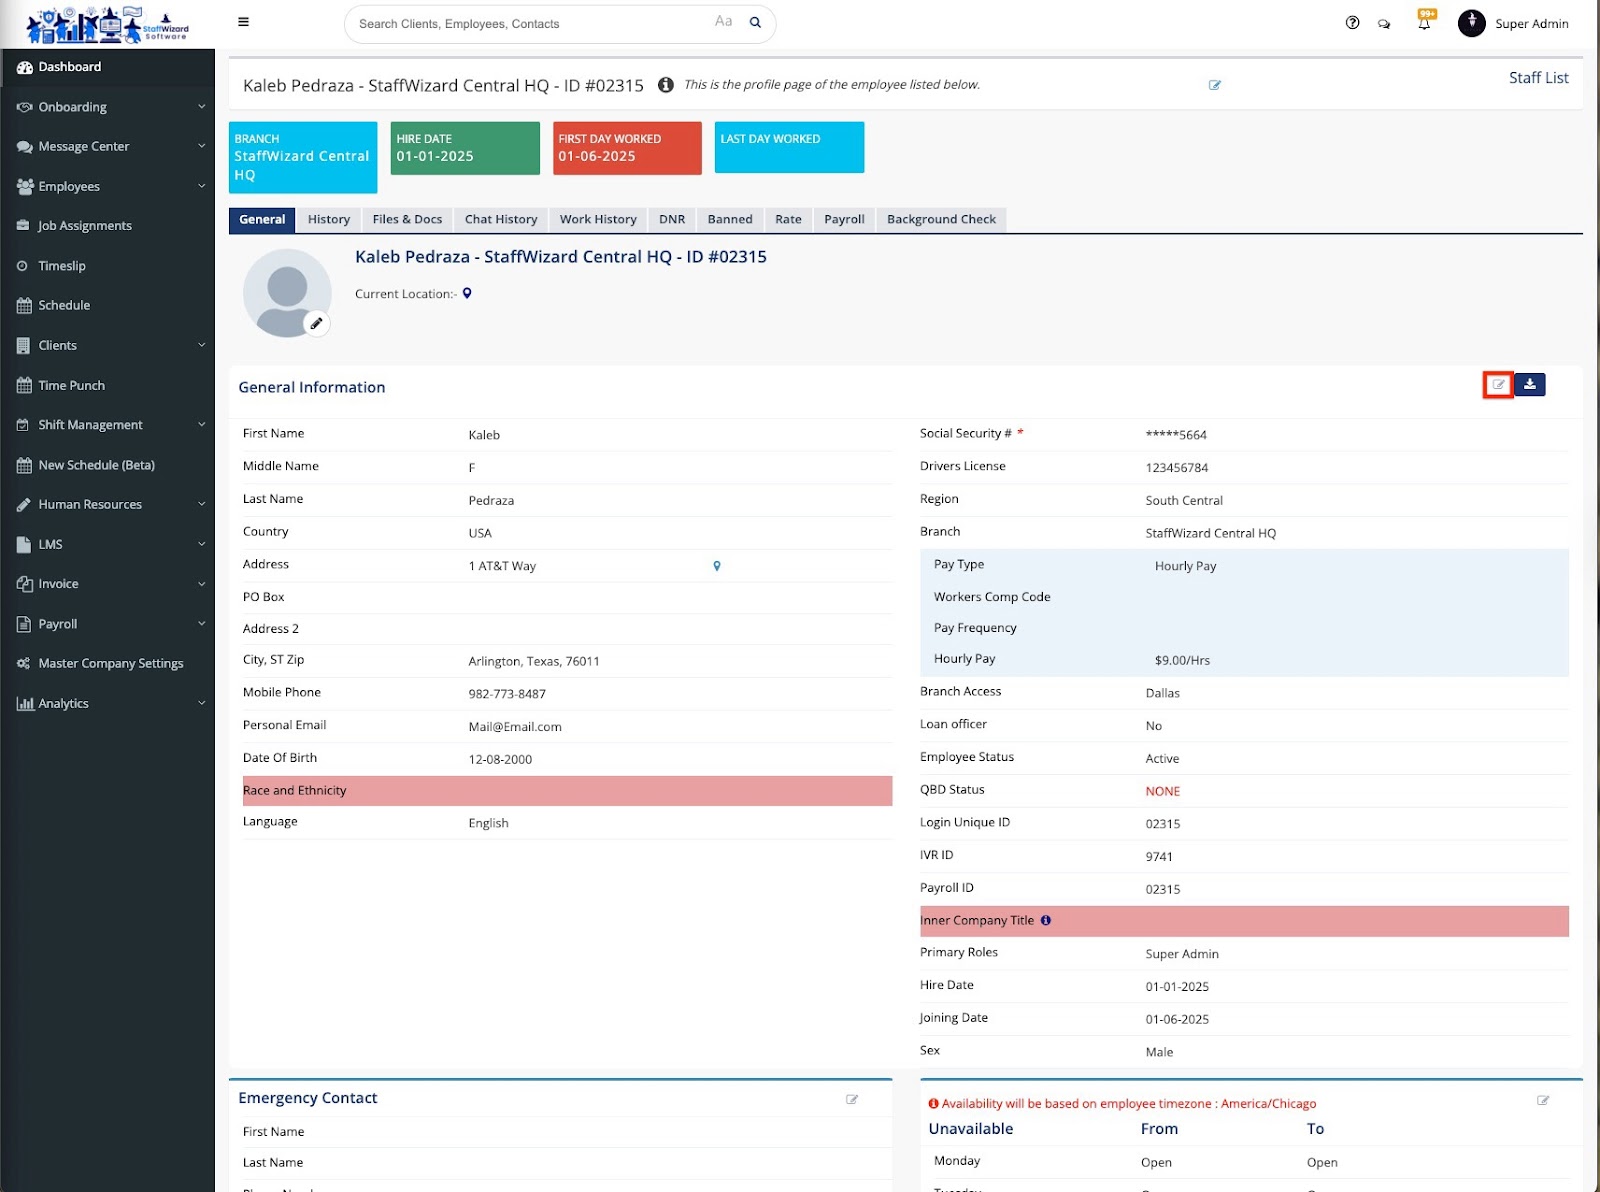Open the Background Check tab
The height and width of the screenshot is (1192, 1600).
click(941, 220)
